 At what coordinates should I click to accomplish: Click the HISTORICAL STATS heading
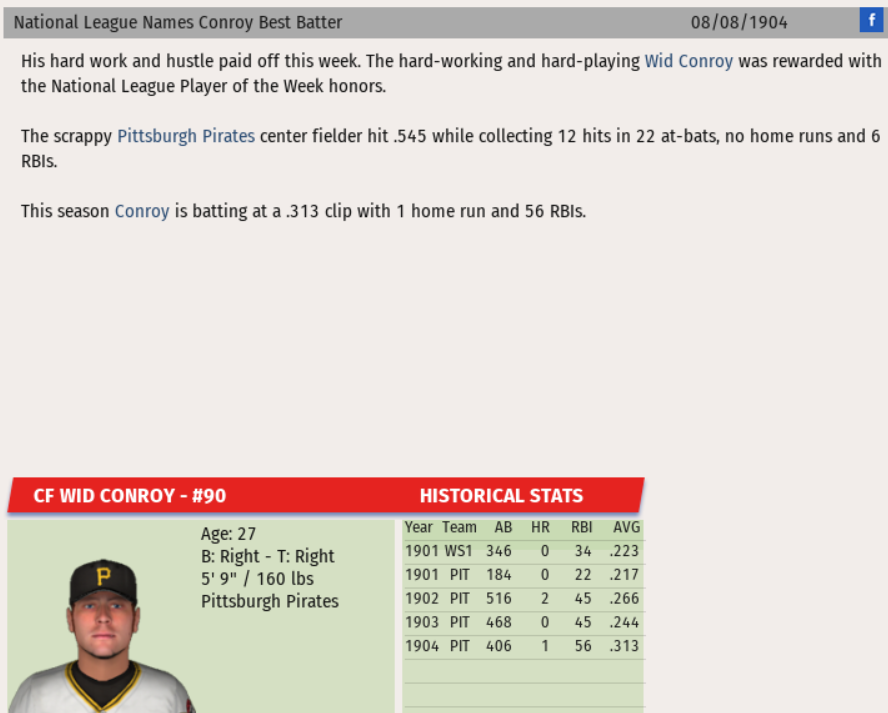501,496
